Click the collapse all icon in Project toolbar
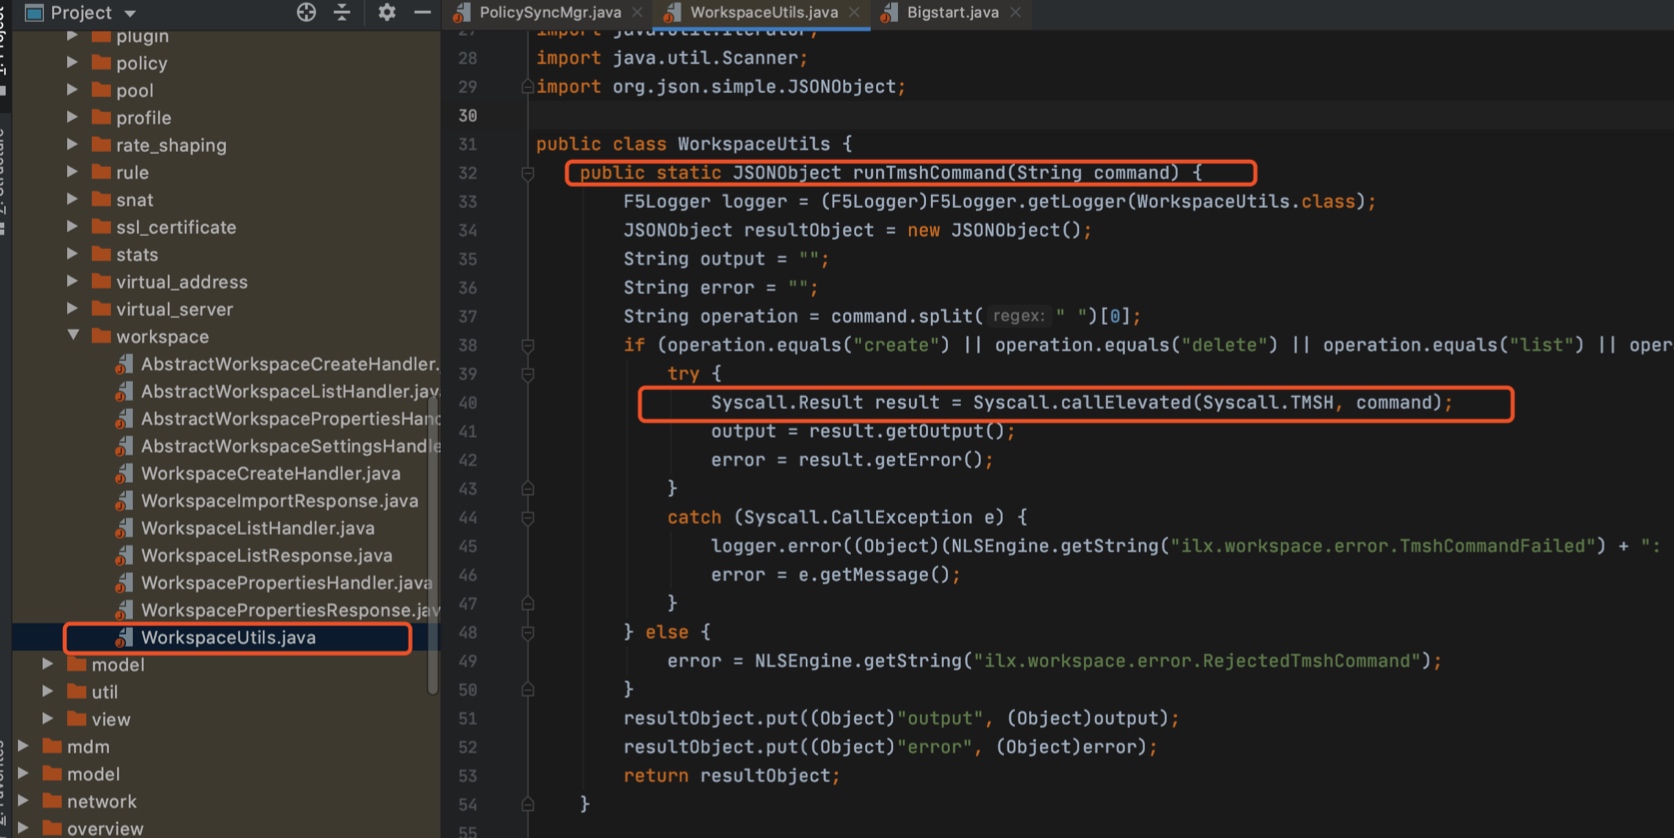This screenshot has height=838, width=1674. click(342, 12)
